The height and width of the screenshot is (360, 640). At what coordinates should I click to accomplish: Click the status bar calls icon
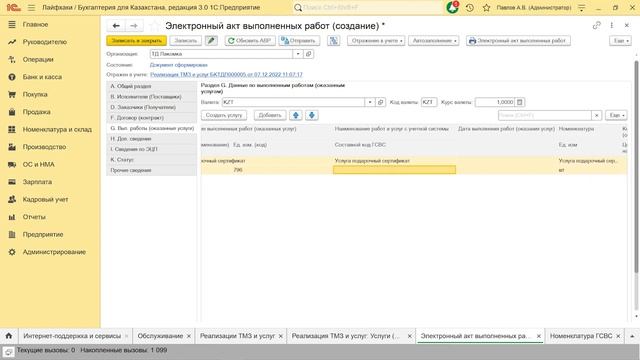[9, 351]
